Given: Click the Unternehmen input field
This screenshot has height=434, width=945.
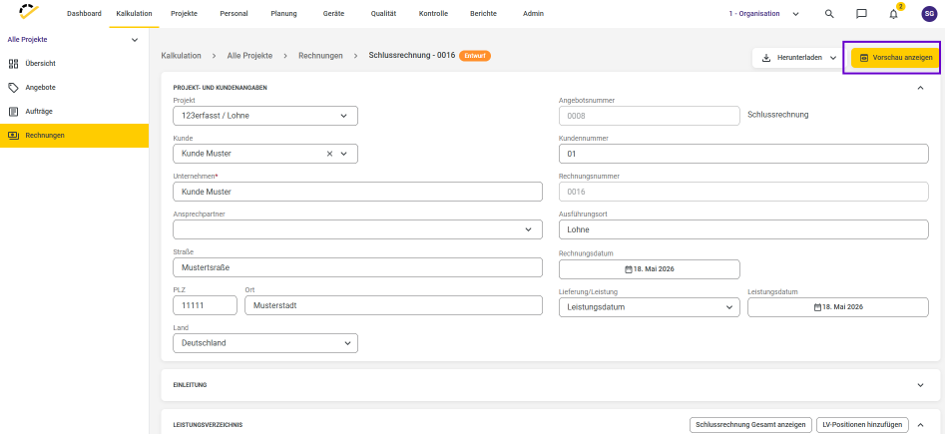Looking at the screenshot, I should point(357,192).
